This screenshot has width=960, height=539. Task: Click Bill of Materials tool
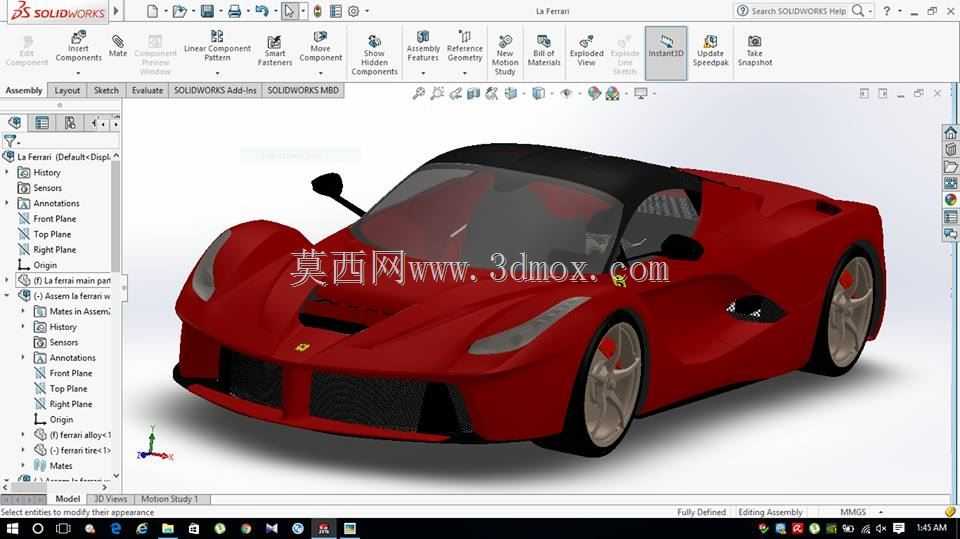coord(544,50)
